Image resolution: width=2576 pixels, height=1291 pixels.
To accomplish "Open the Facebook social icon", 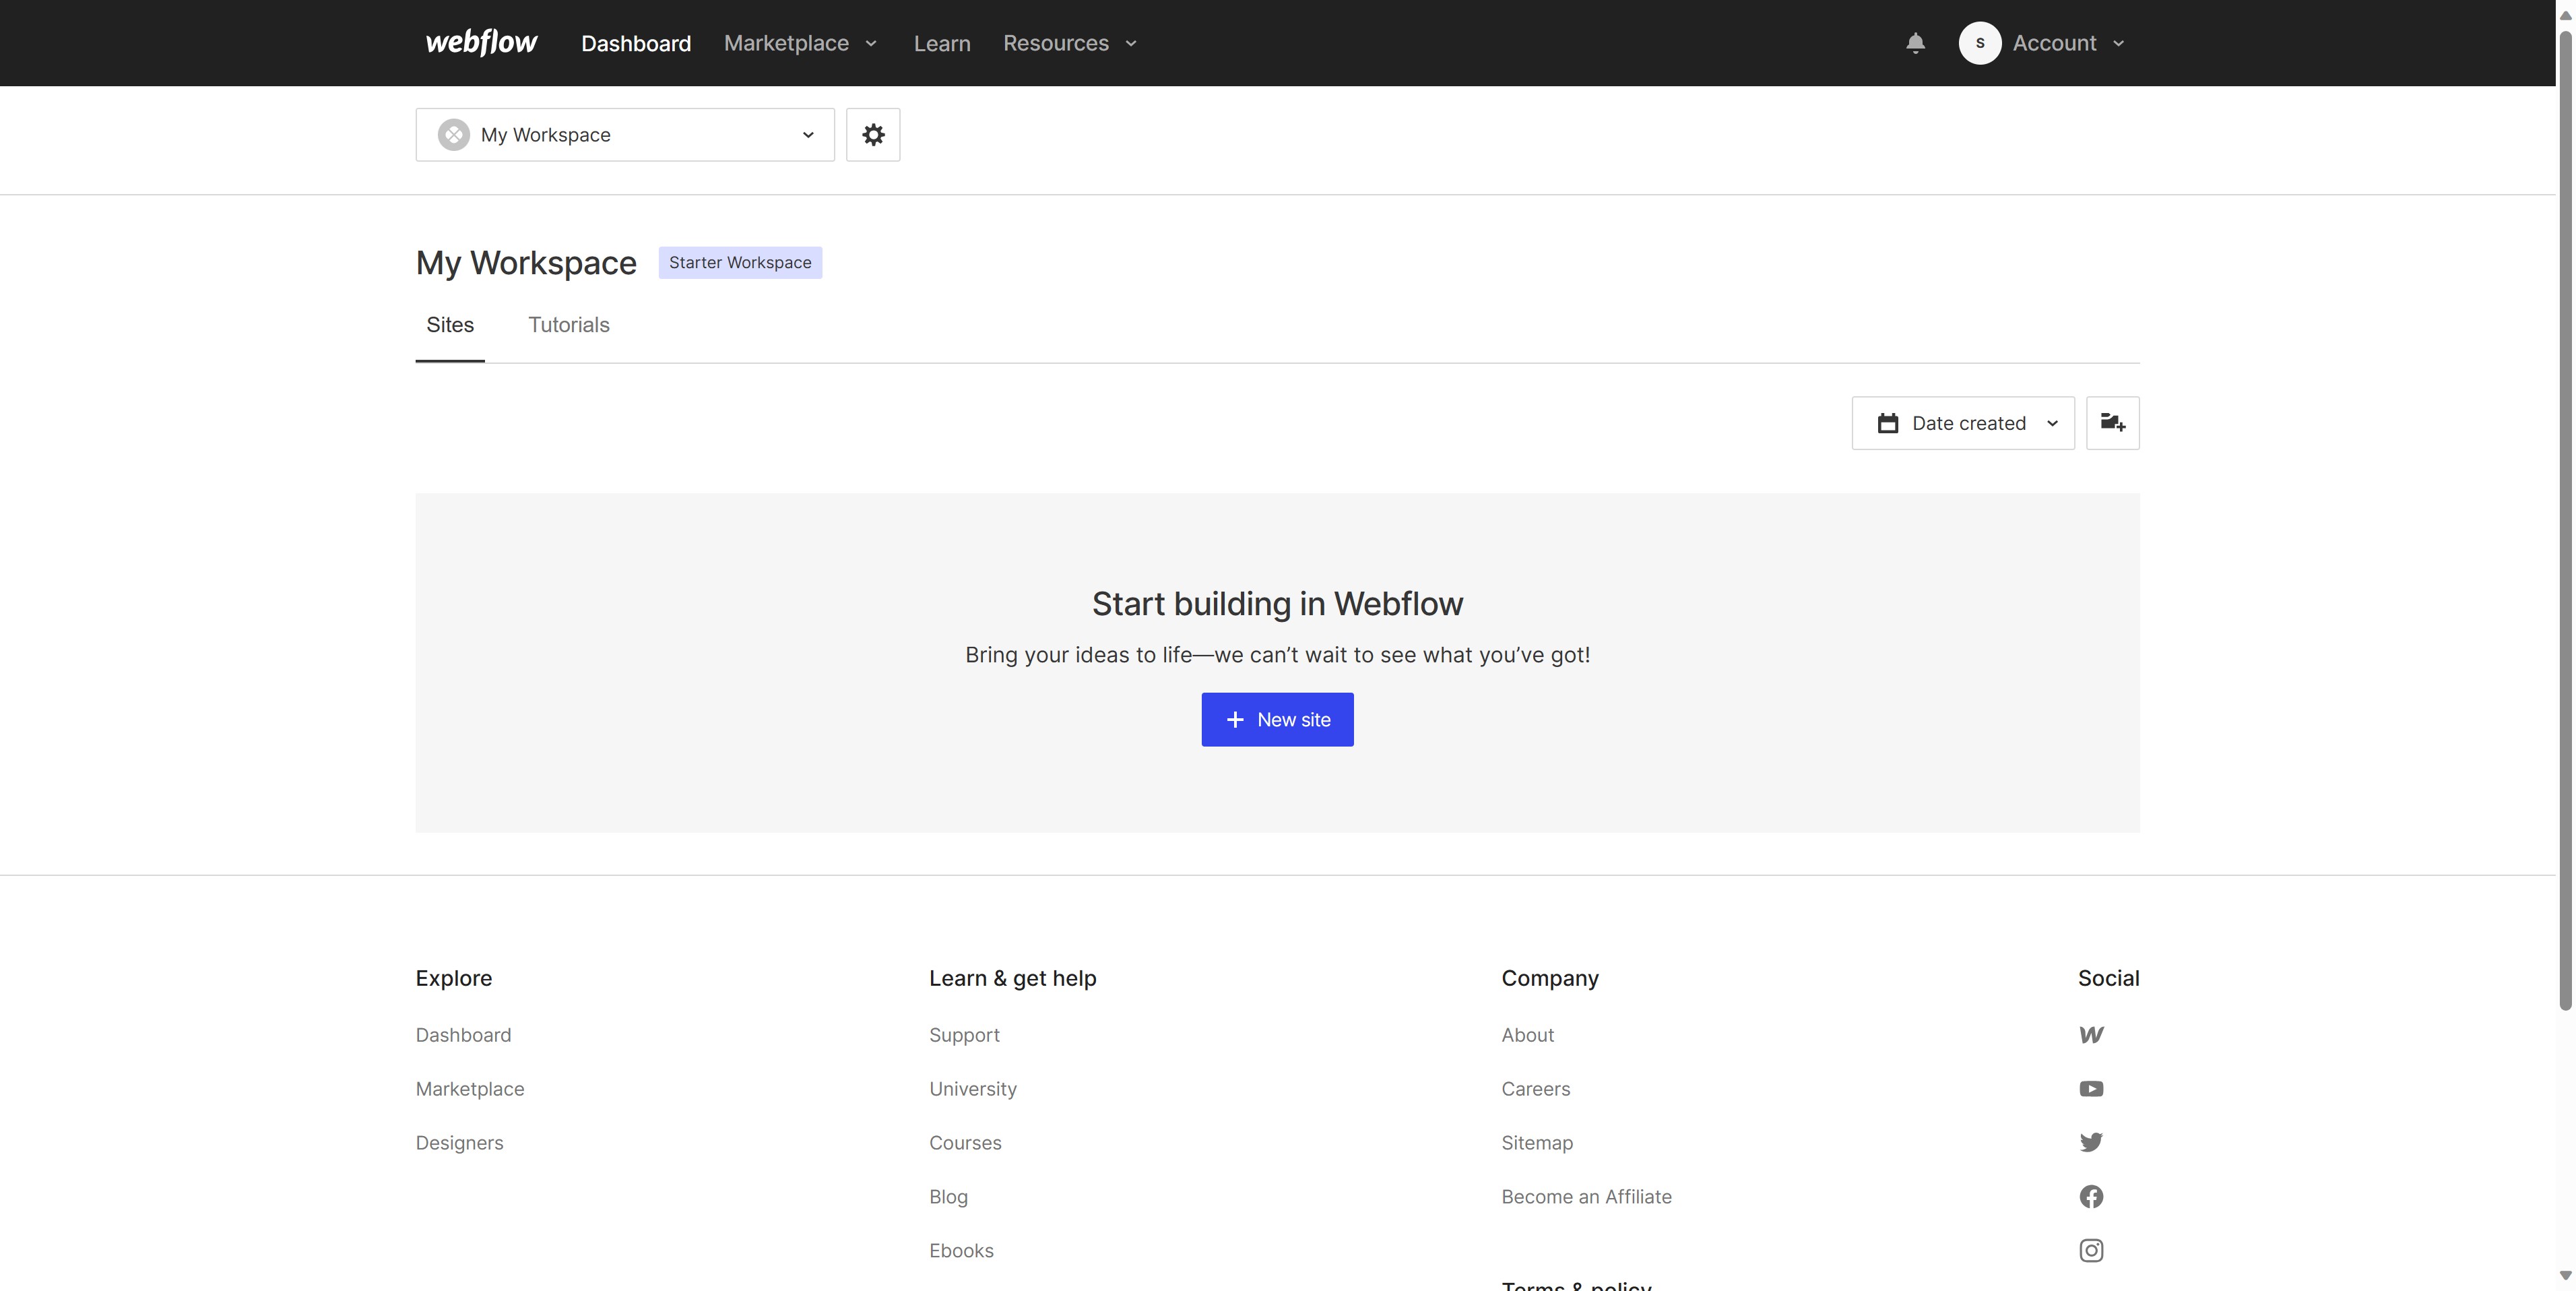I will pos(2091,1197).
